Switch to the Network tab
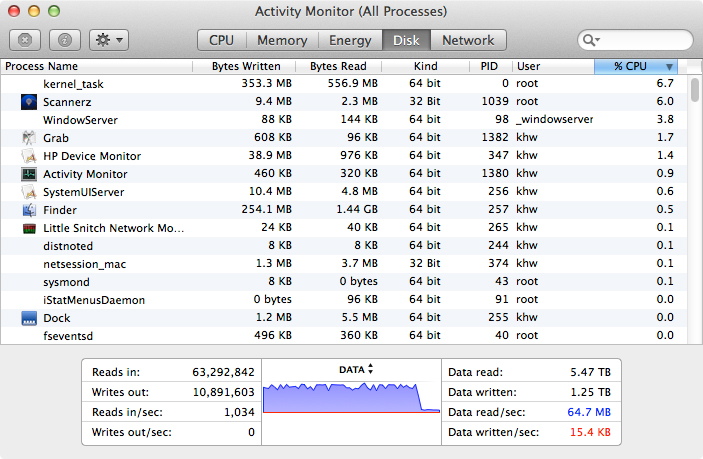Screen dimensions: 703x459 coord(468,40)
